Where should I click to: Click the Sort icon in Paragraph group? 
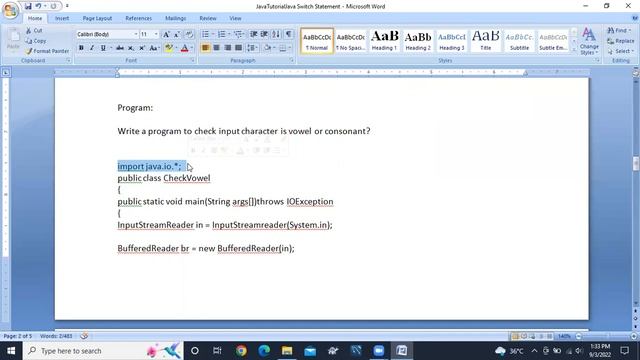[x=276, y=34]
